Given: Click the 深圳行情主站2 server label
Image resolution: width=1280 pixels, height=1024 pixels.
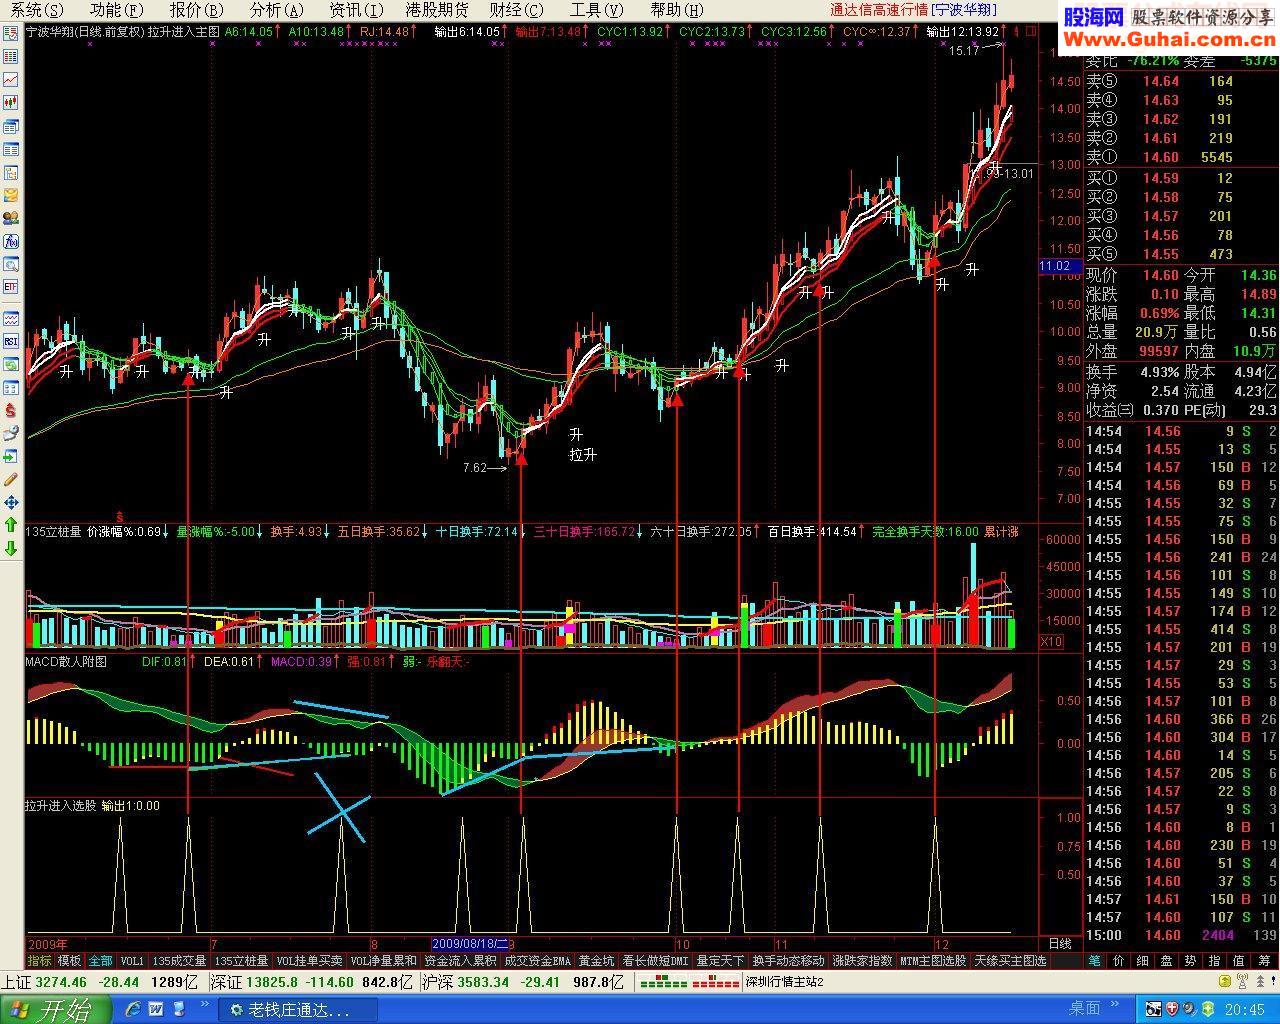Looking at the screenshot, I should [x=784, y=982].
